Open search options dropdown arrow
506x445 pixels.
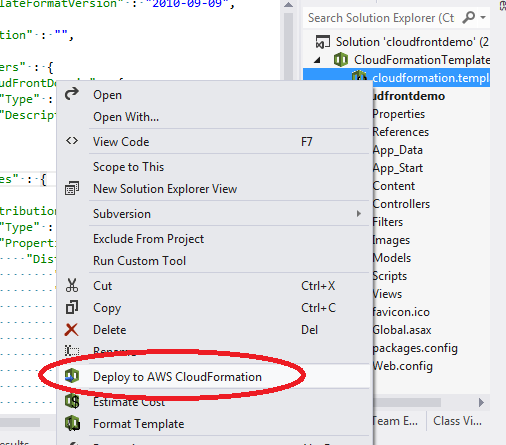click(483, 17)
